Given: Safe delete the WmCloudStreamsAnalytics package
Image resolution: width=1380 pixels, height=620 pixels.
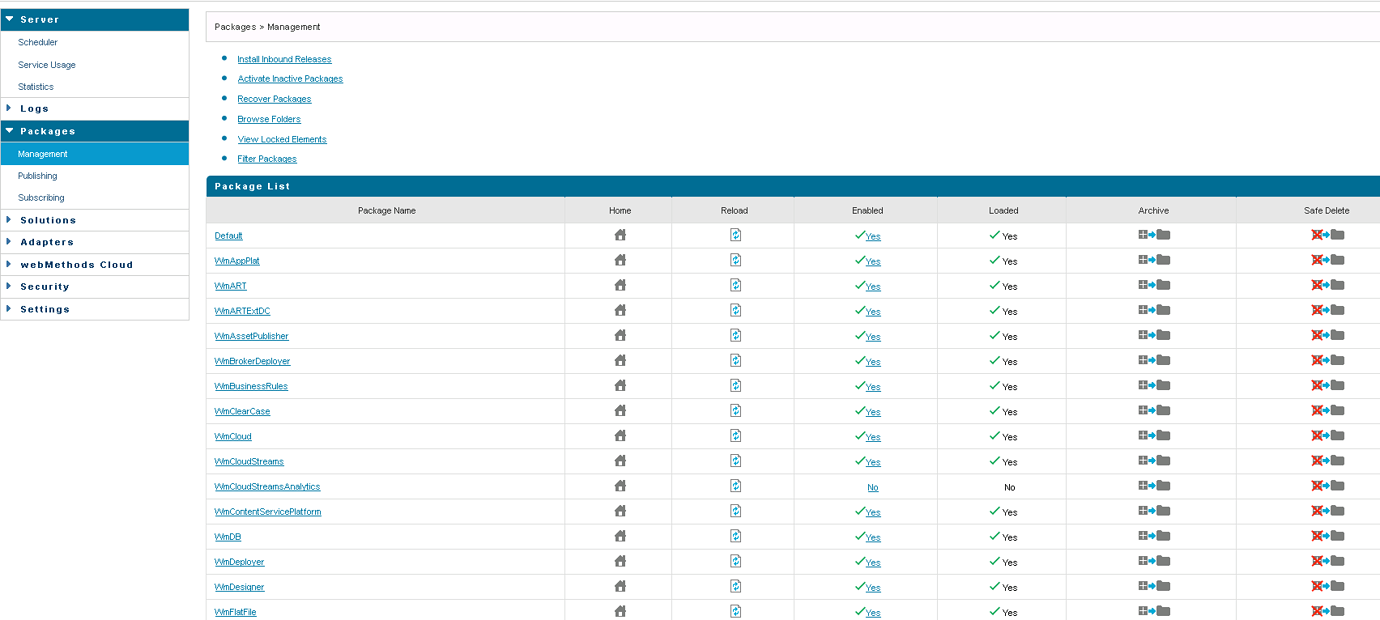Looking at the screenshot, I should [x=1328, y=486].
